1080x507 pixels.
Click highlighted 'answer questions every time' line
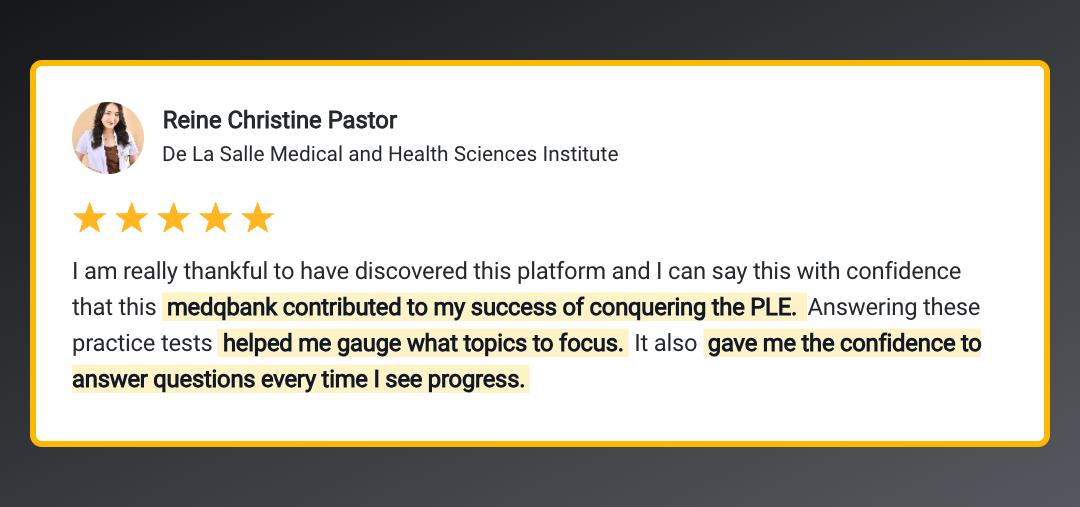[300, 379]
